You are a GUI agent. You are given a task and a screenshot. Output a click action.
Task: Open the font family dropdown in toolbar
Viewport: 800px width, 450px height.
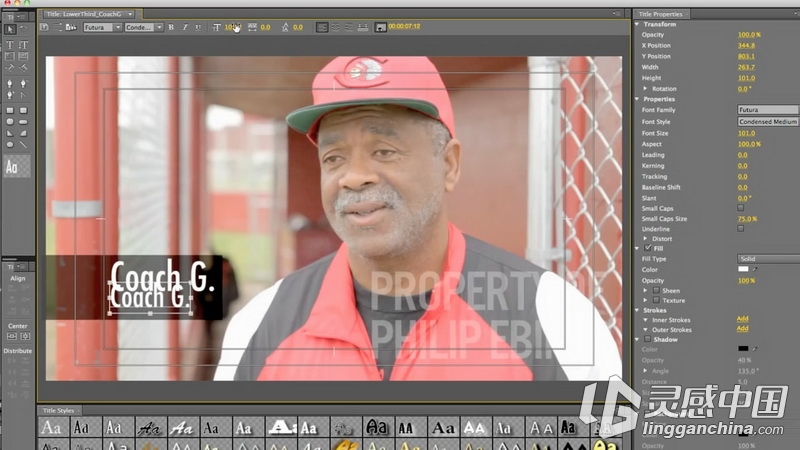click(x=103, y=27)
